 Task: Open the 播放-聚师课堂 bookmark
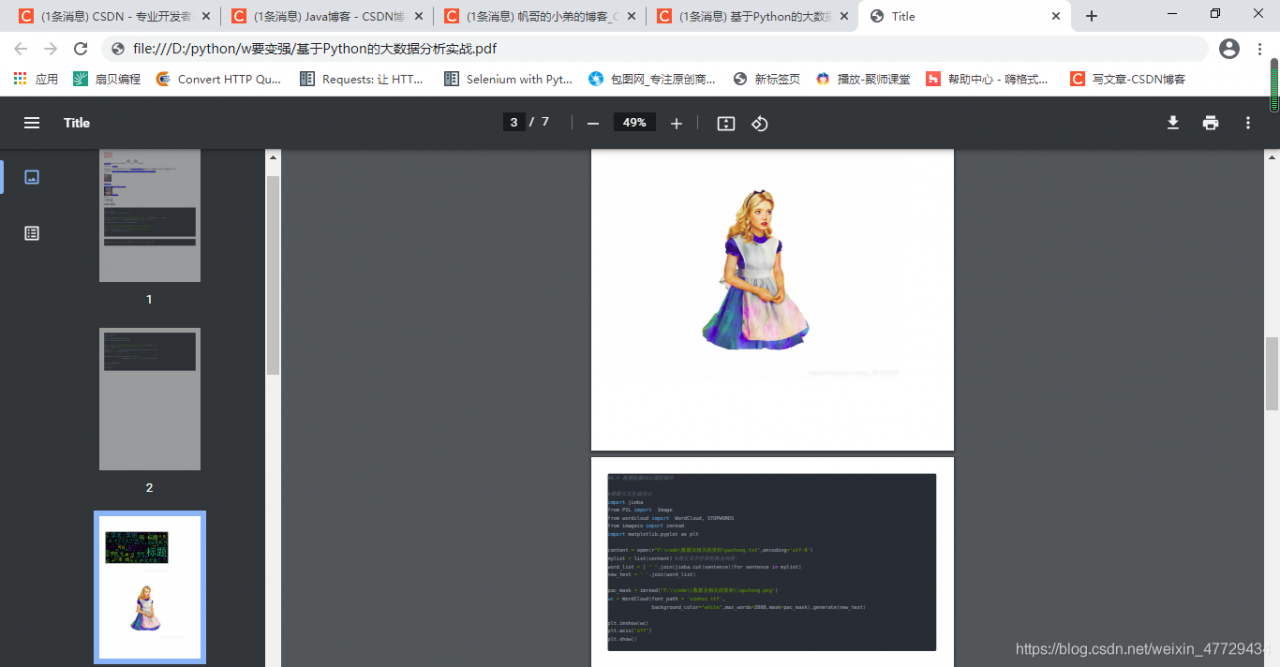point(863,79)
